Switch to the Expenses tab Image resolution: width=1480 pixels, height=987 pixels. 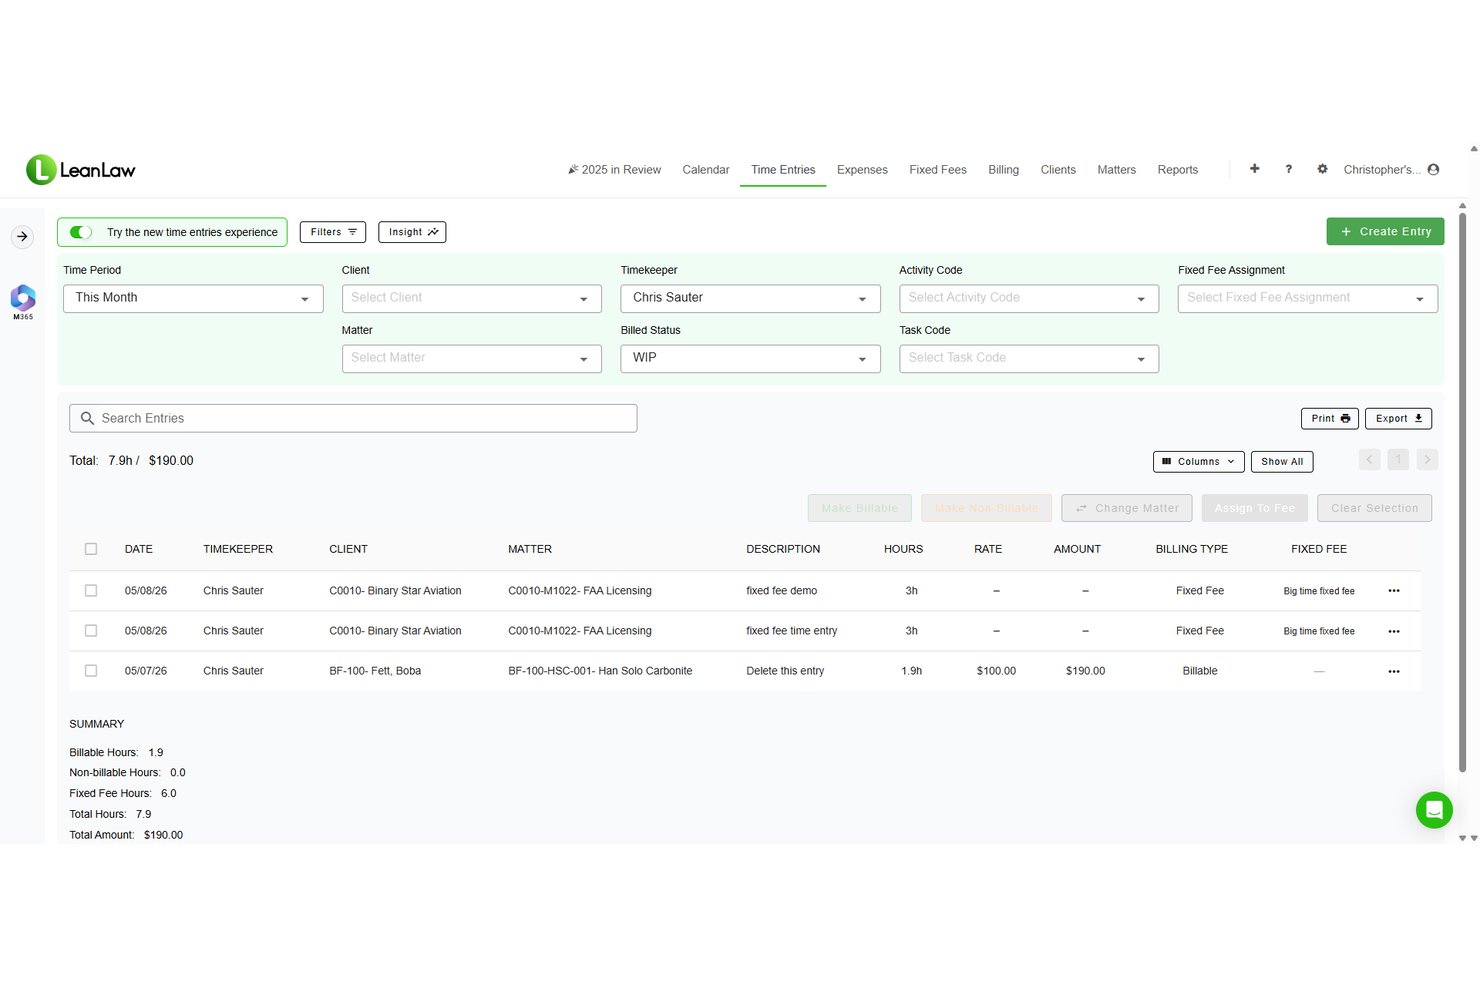point(862,170)
